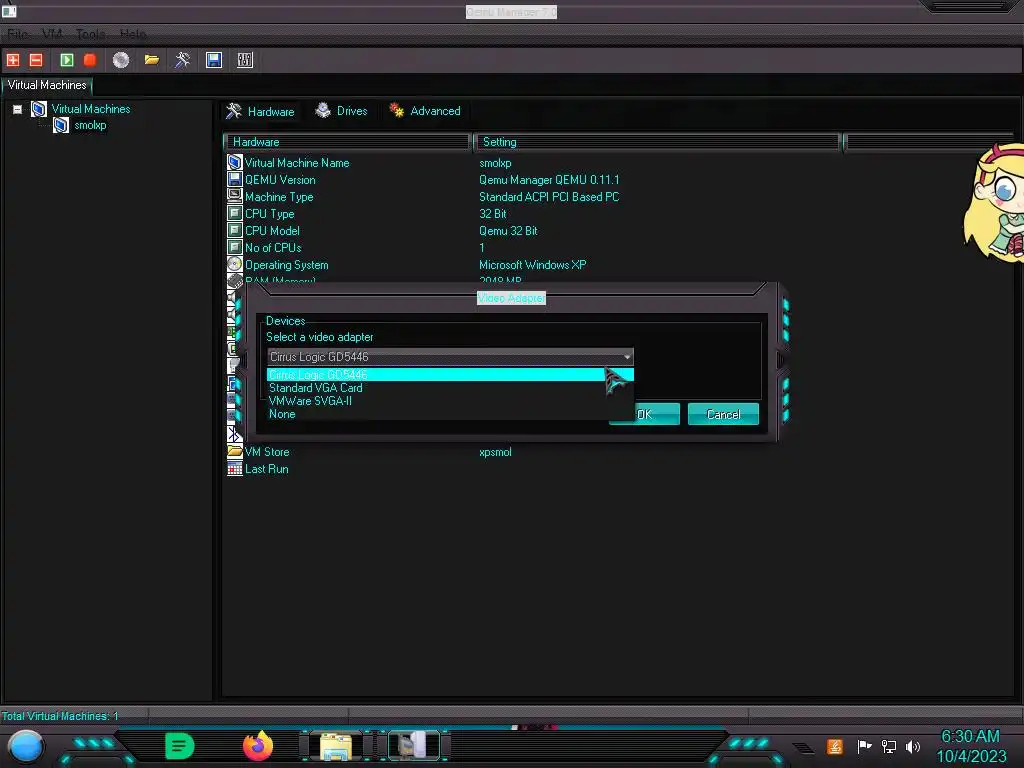Confirm with the OK button

point(645,414)
